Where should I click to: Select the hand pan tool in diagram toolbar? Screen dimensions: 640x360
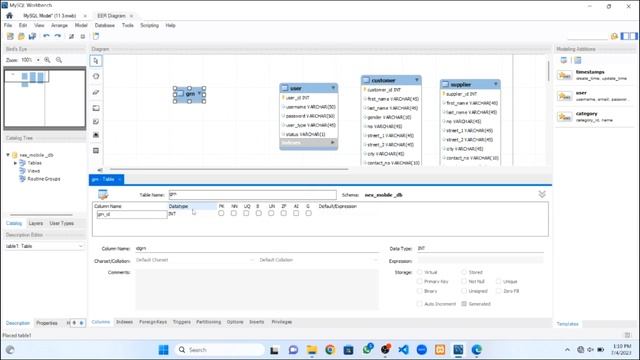point(96,76)
